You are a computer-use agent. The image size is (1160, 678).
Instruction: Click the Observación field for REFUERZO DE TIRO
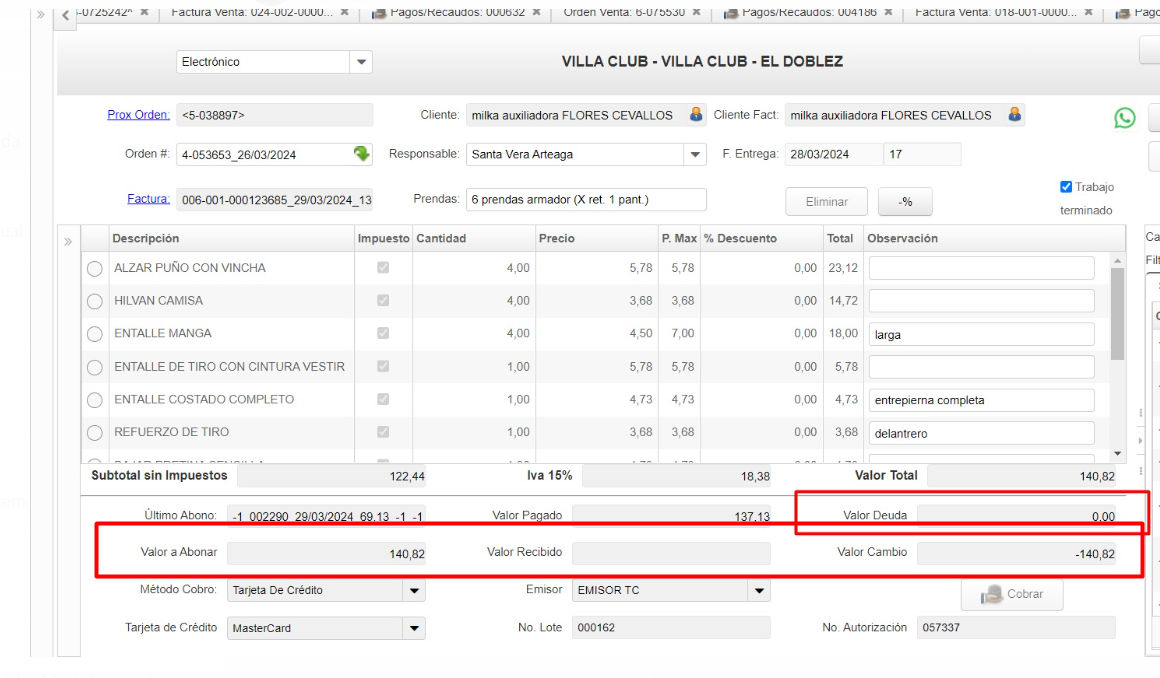[x=981, y=433]
